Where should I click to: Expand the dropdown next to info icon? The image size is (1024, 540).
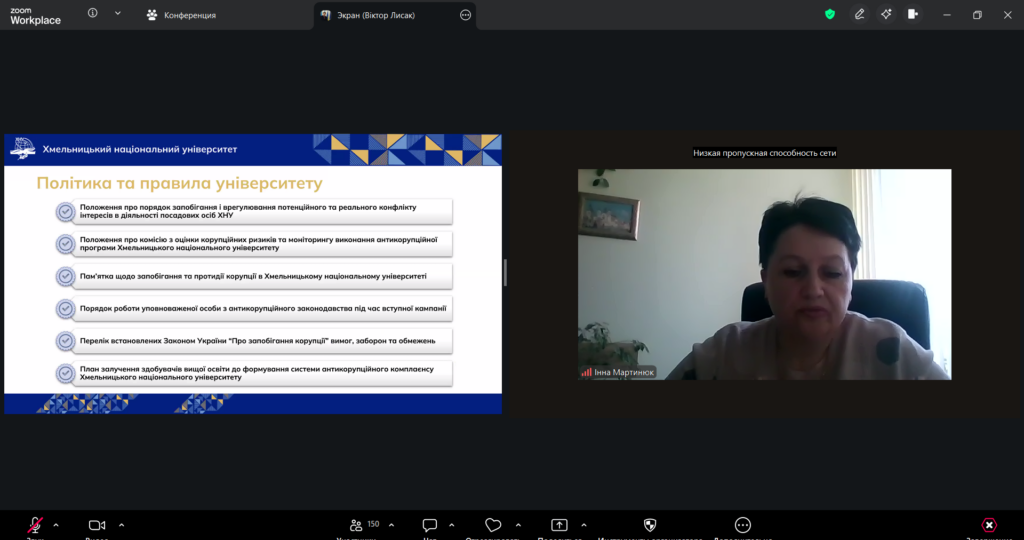point(118,14)
